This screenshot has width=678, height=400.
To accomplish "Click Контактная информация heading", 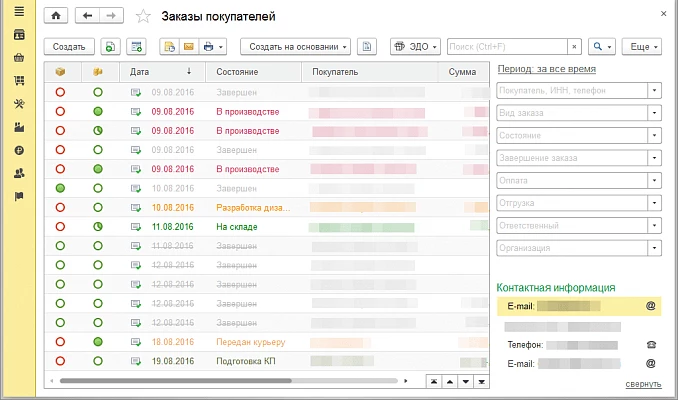I will click(x=556, y=288).
